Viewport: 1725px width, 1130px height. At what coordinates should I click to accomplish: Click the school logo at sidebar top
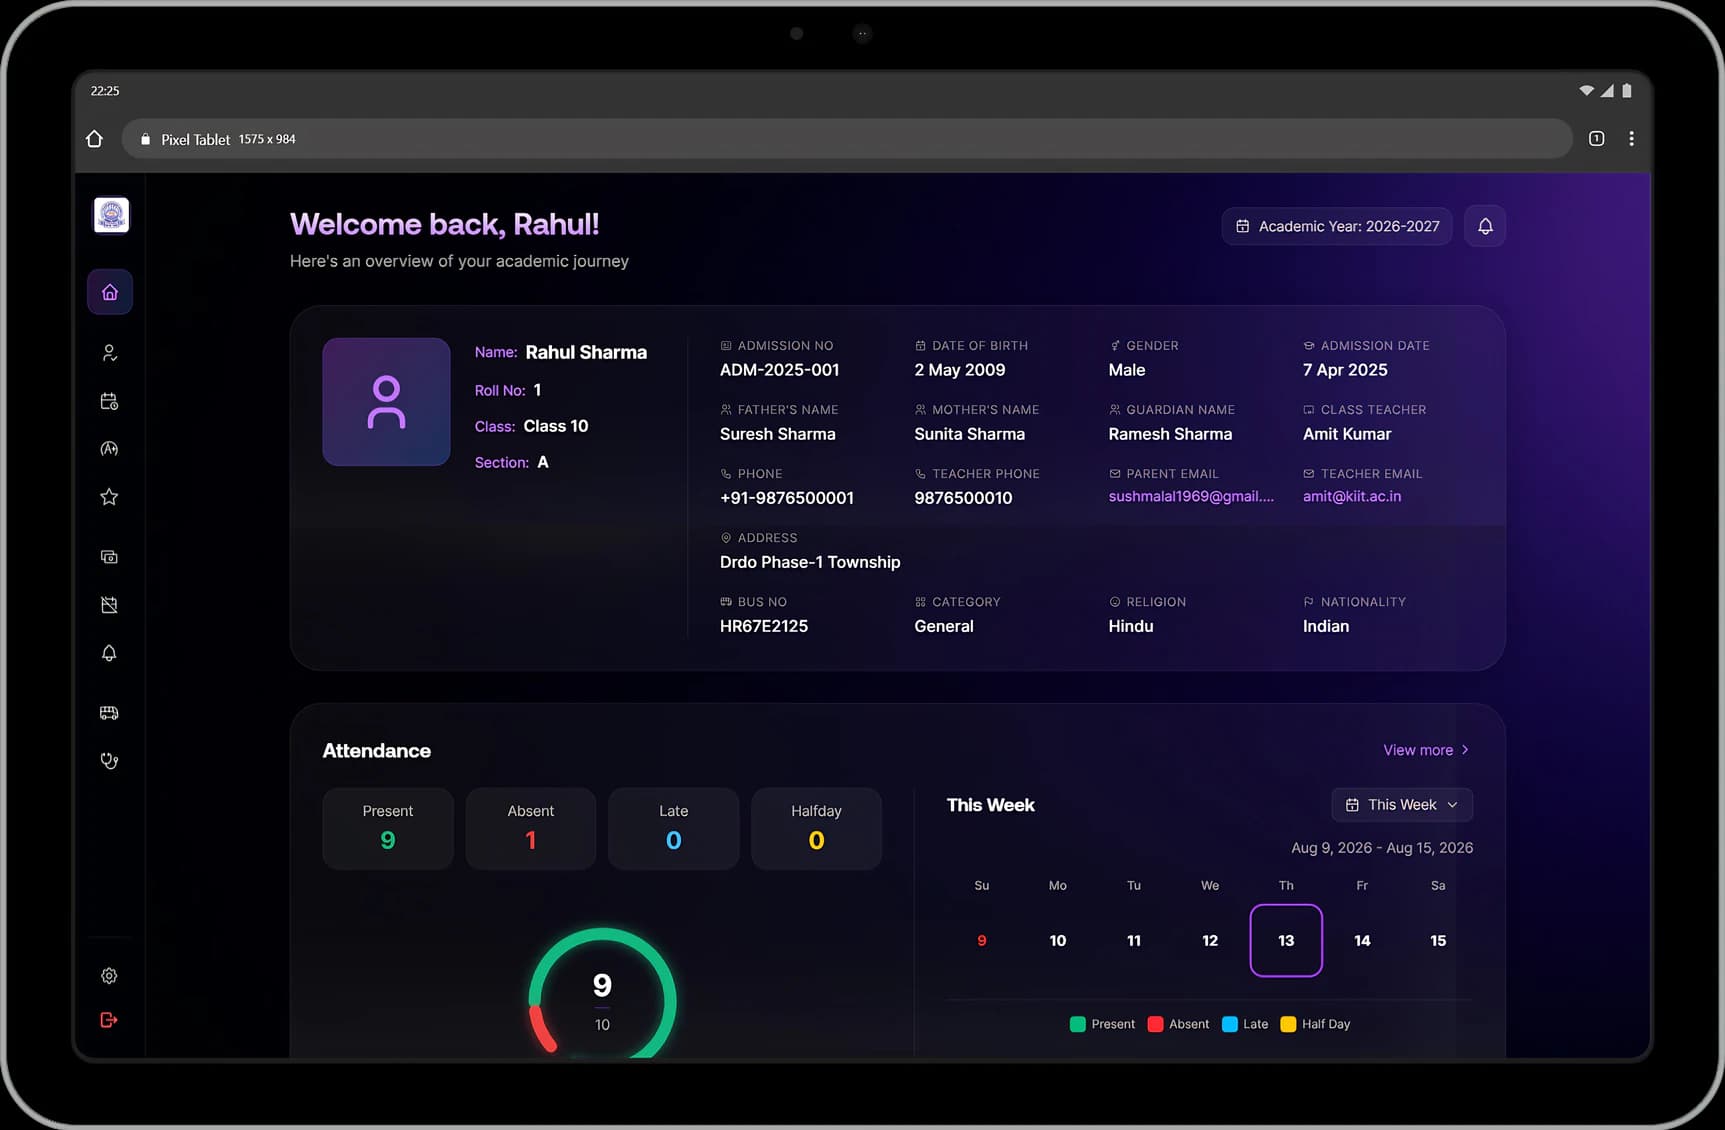[111, 215]
